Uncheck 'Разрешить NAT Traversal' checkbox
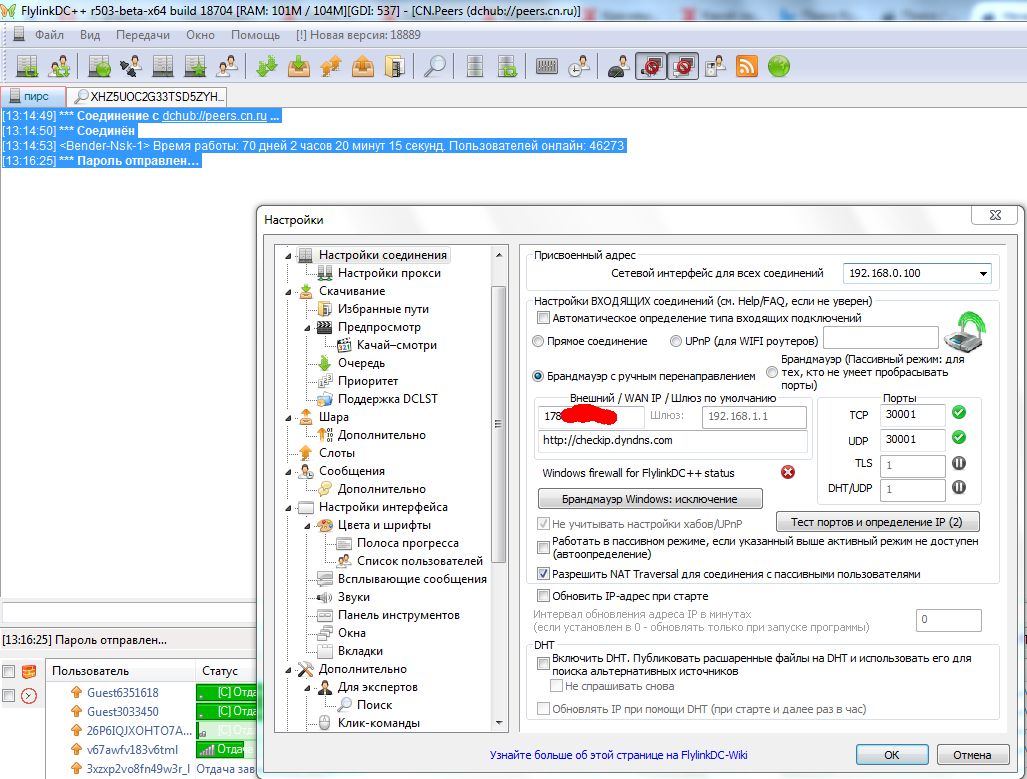The width and height of the screenshot is (1027, 779). (x=543, y=574)
